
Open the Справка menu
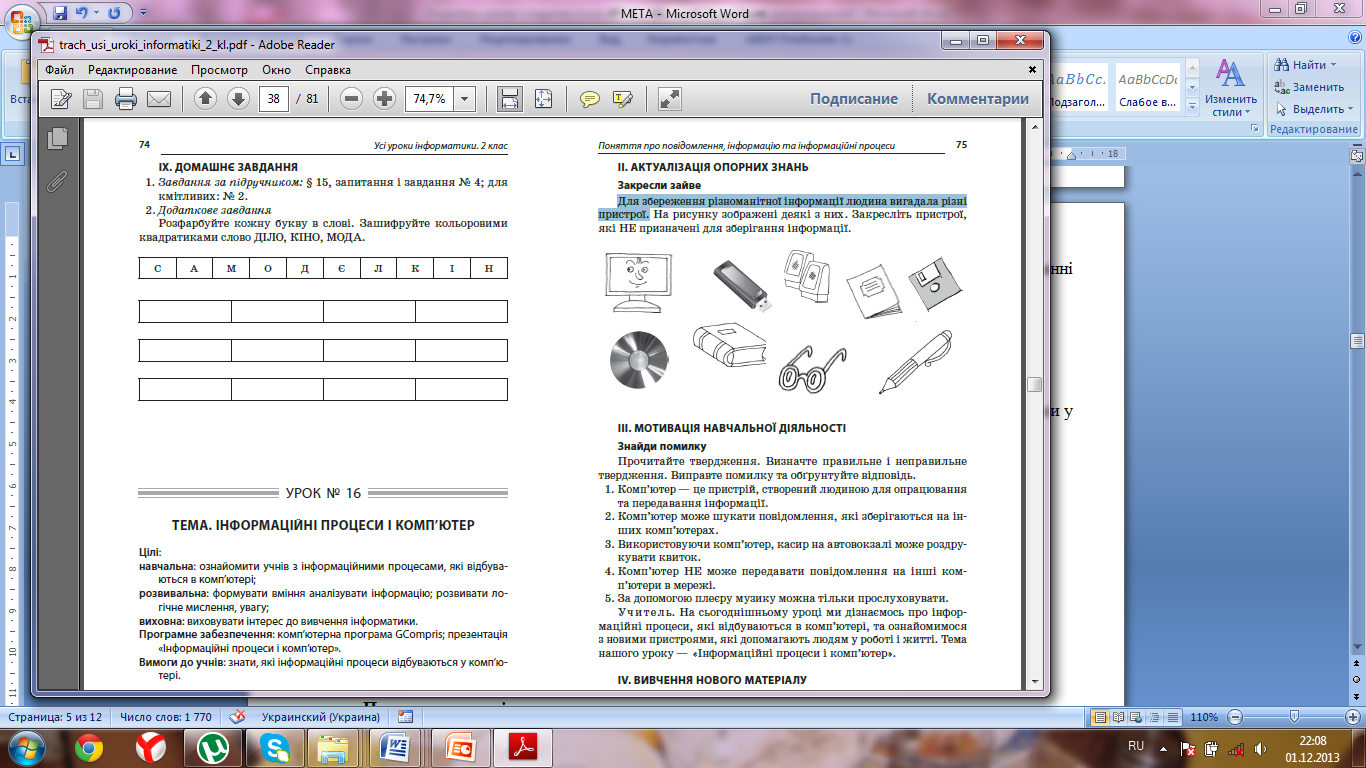[328, 70]
